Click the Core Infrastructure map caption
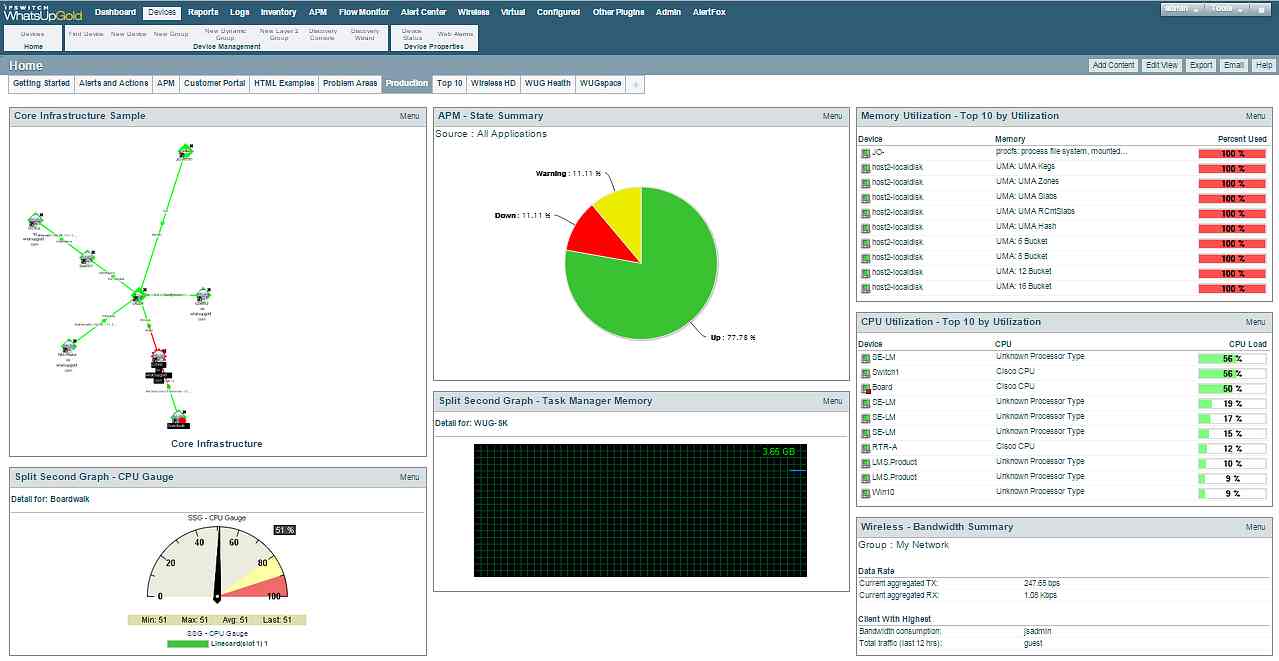1279x661 pixels. (x=217, y=444)
